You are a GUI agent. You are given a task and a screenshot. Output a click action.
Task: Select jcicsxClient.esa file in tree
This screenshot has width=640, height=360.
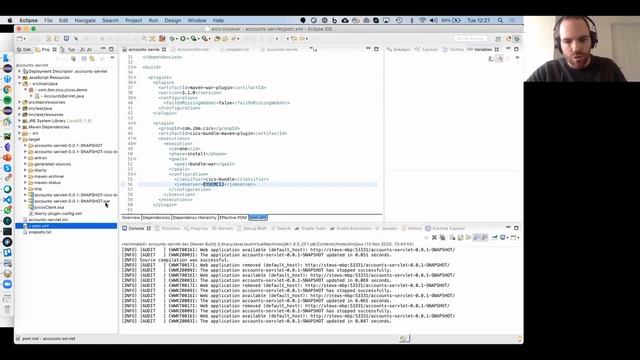pyautogui.click(x=49, y=207)
